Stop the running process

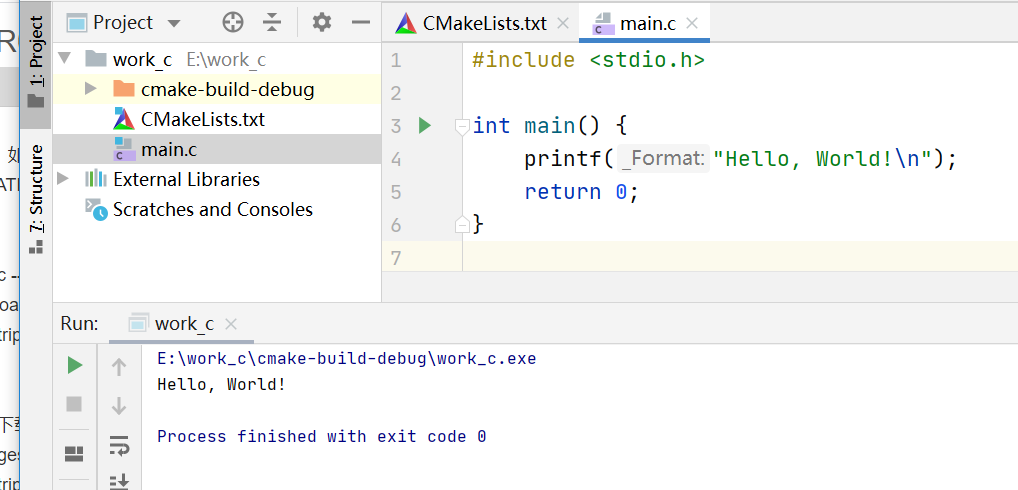74,404
